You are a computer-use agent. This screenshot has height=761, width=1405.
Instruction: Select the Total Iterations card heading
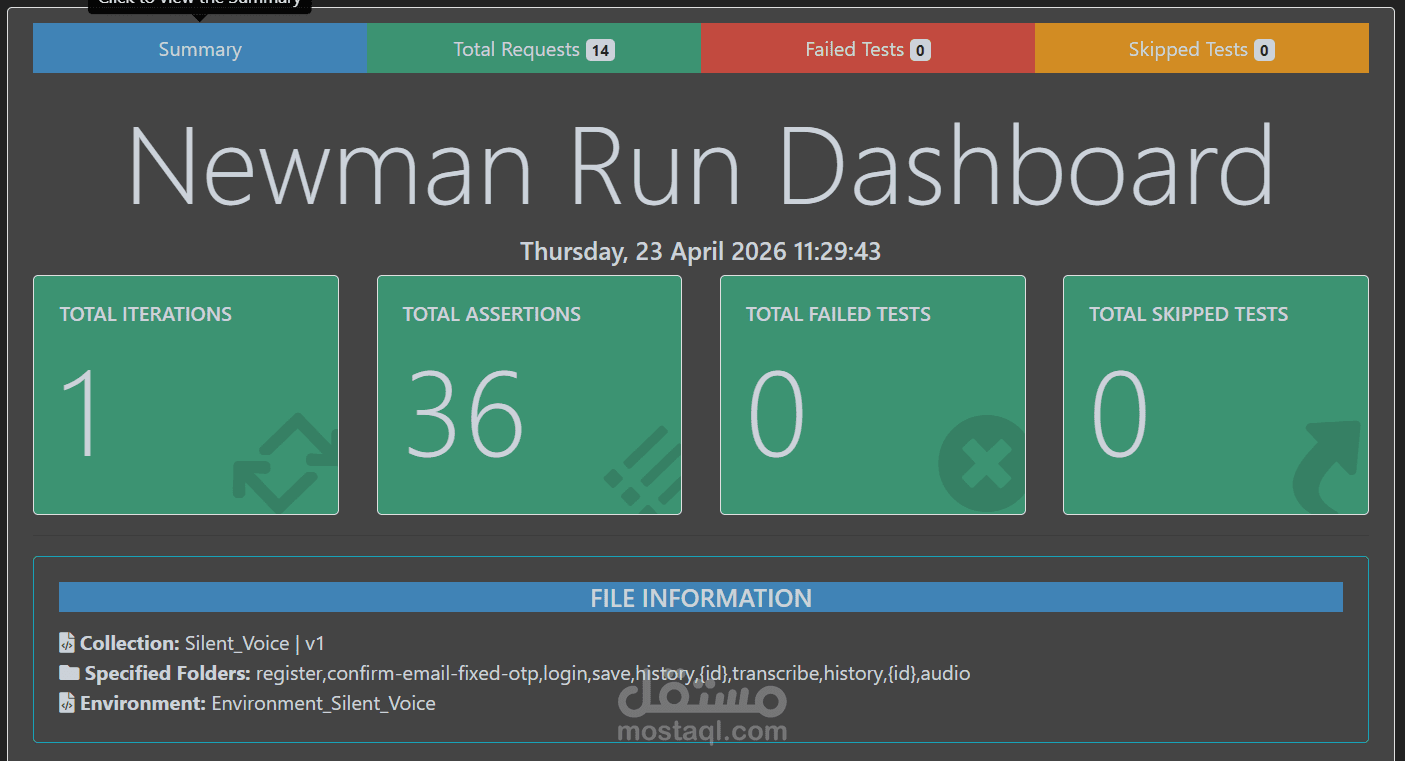tap(146, 314)
